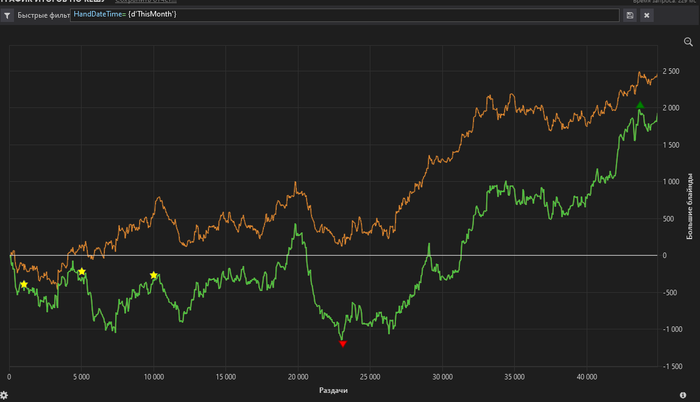Screen dimensions: 700x402
Task: Click the '2 500' y-axis value
Action: click(671, 71)
